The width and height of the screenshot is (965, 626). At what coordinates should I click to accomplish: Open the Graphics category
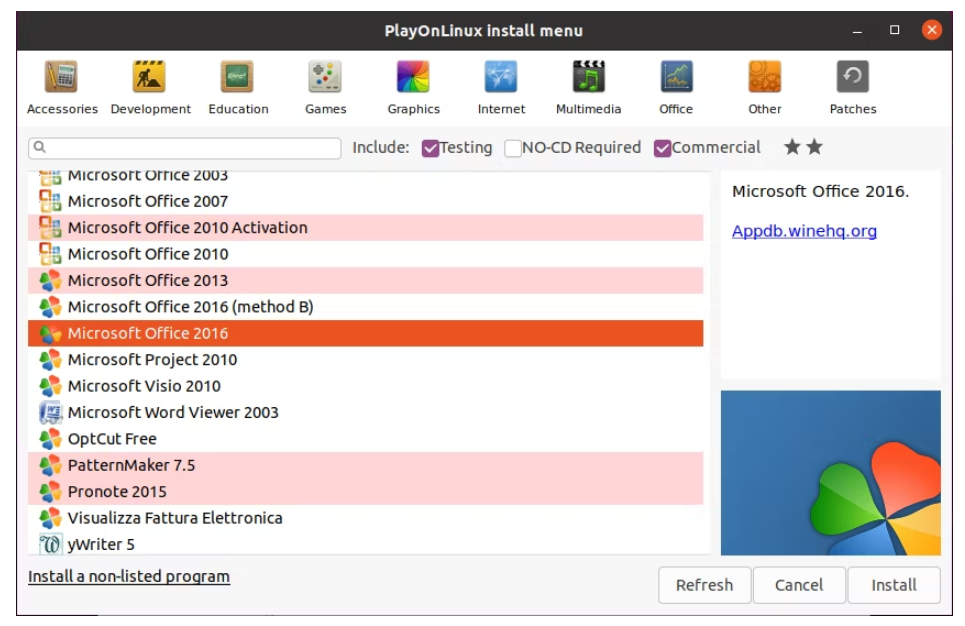[x=414, y=87]
